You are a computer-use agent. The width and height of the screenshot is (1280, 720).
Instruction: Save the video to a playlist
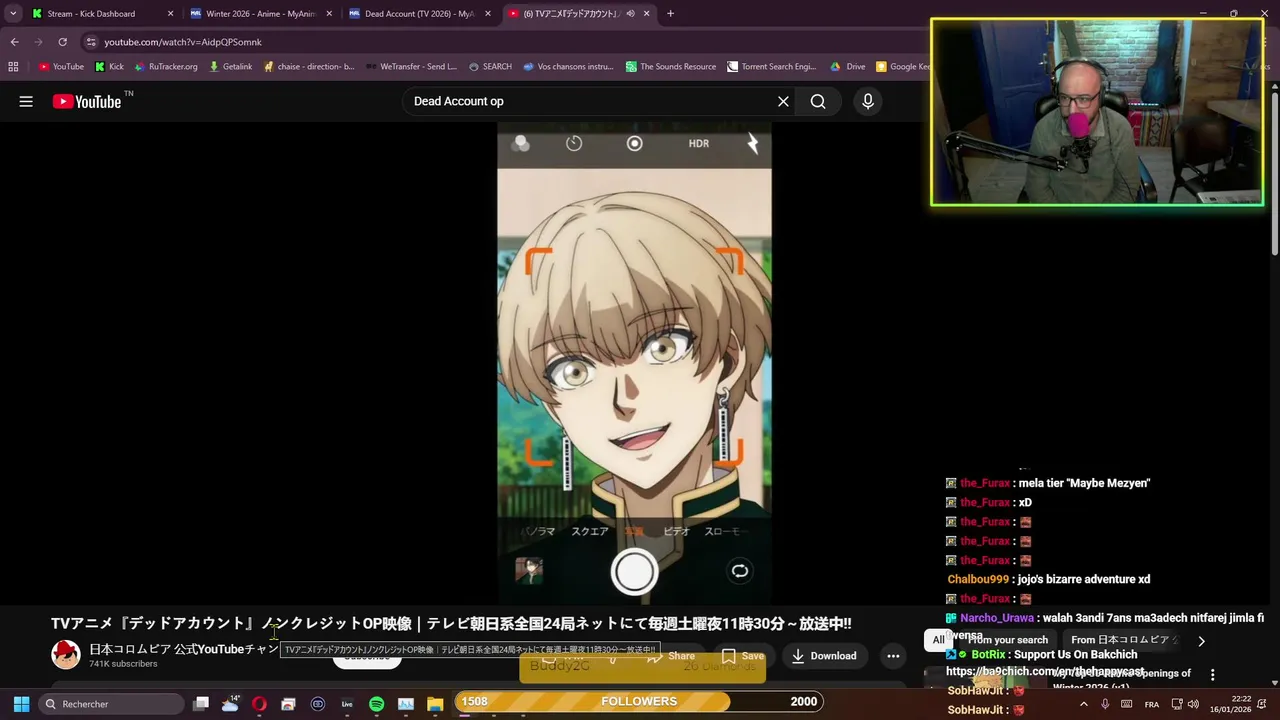click(x=742, y=656)
